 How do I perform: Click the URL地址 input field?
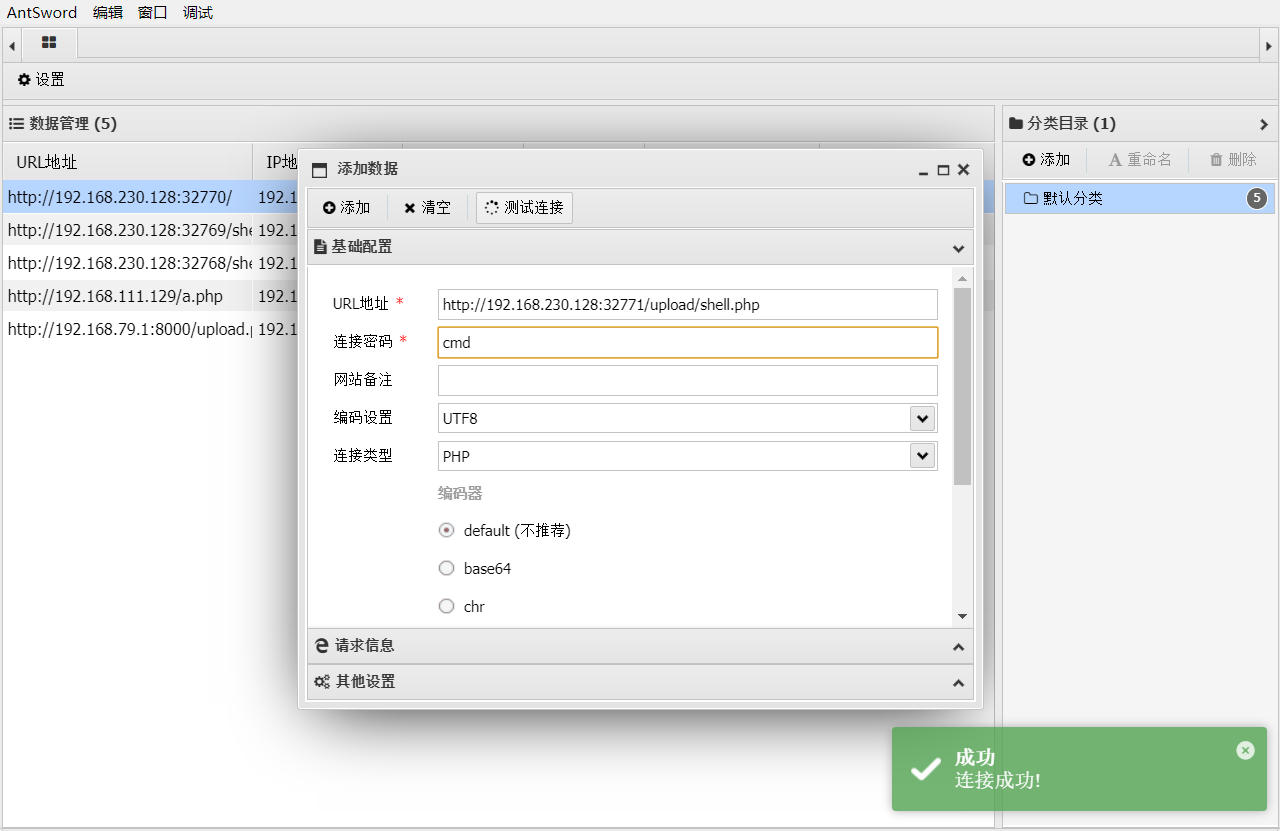click(688, 304)
